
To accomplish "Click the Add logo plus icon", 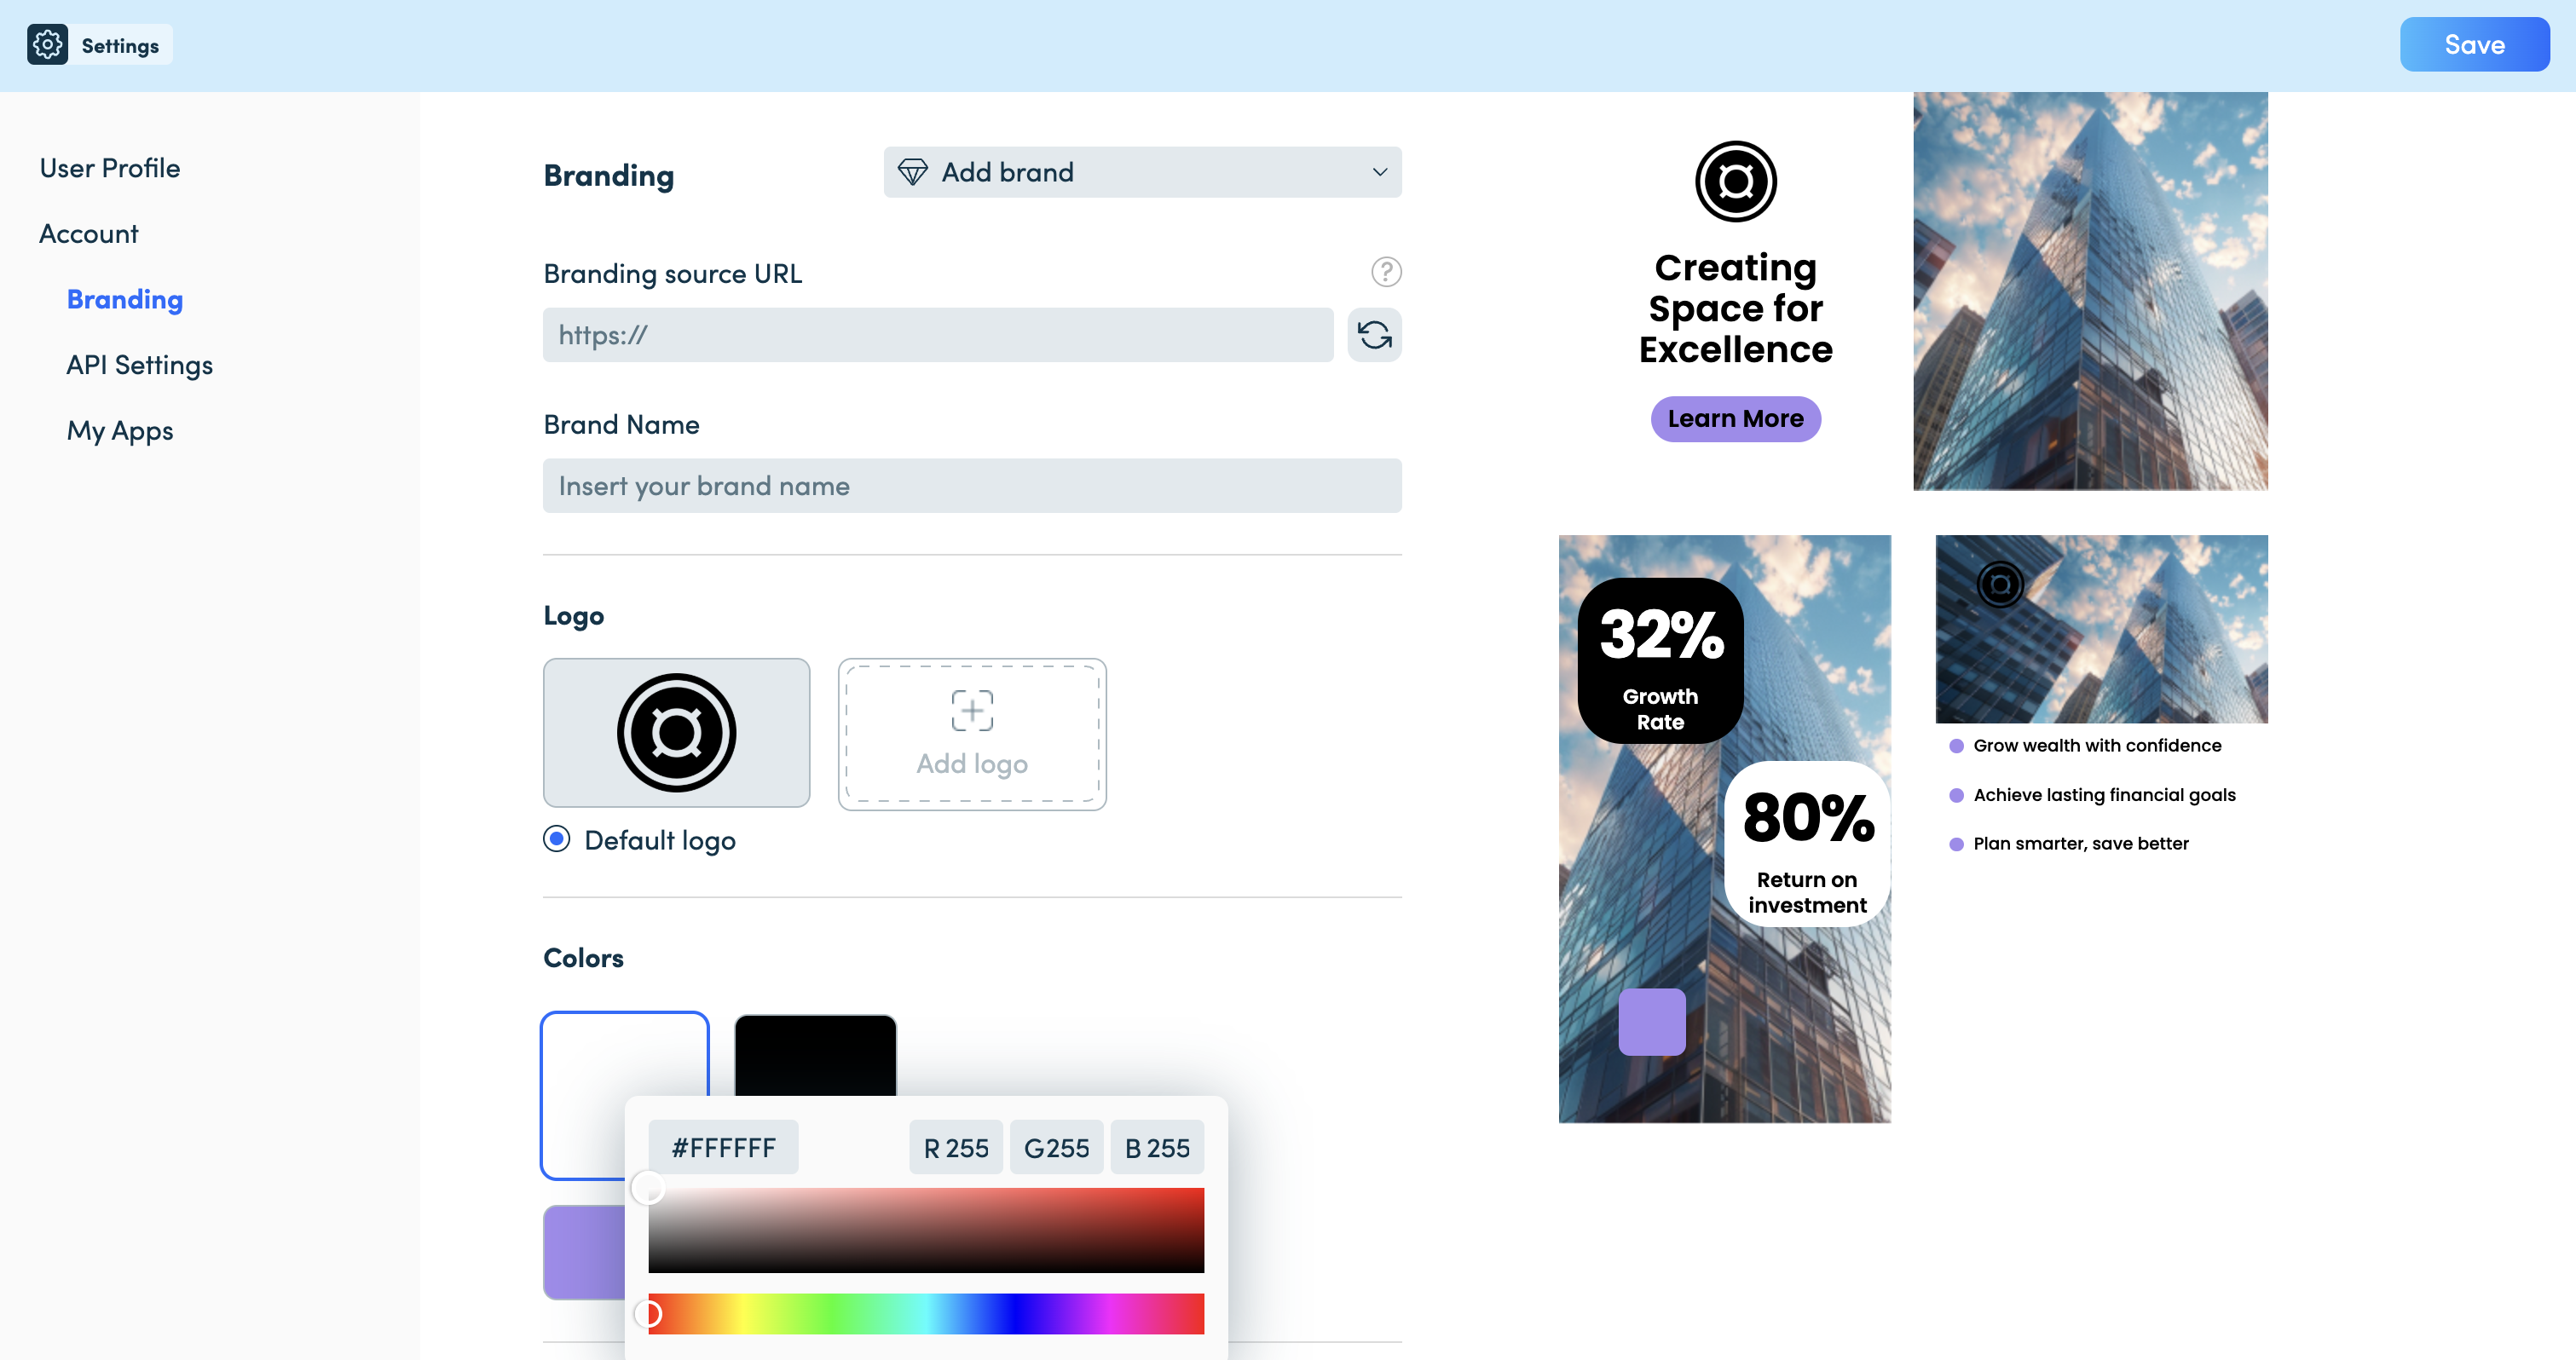I will click(x=972, y=710).
